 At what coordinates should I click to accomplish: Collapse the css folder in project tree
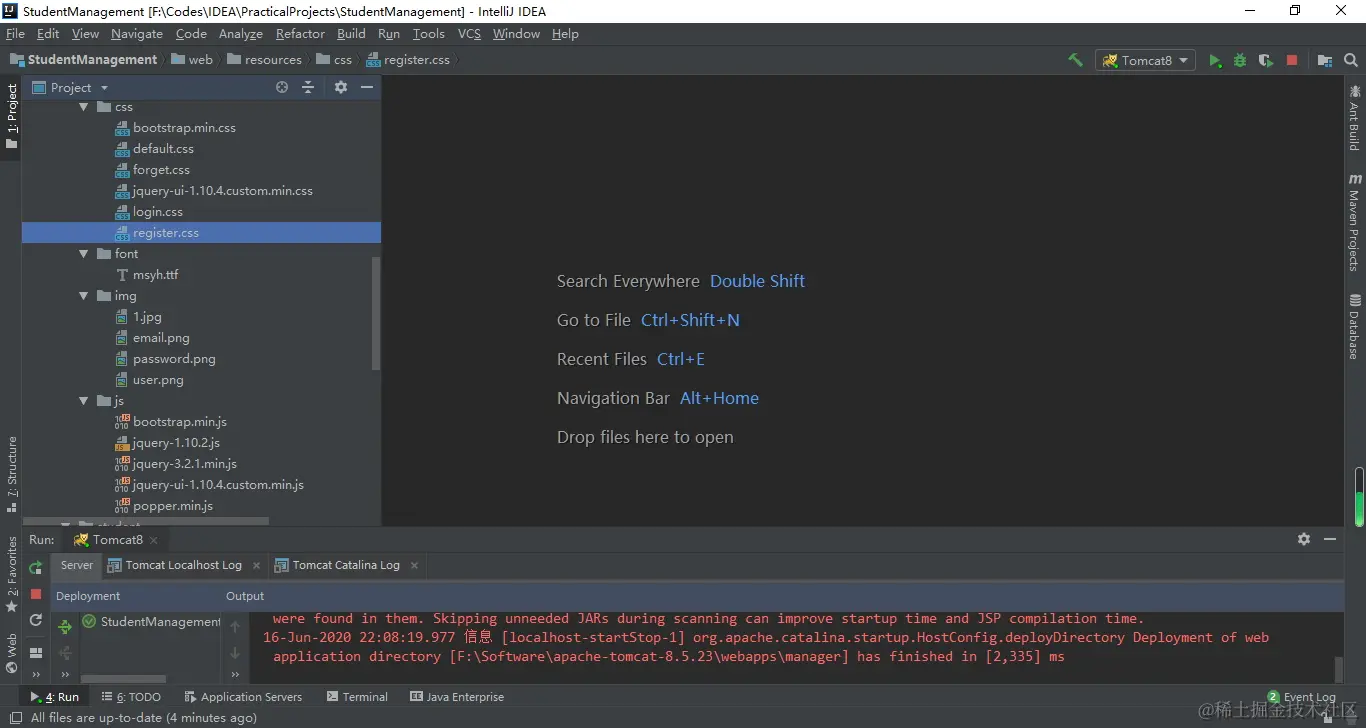(x=84, y=107)
